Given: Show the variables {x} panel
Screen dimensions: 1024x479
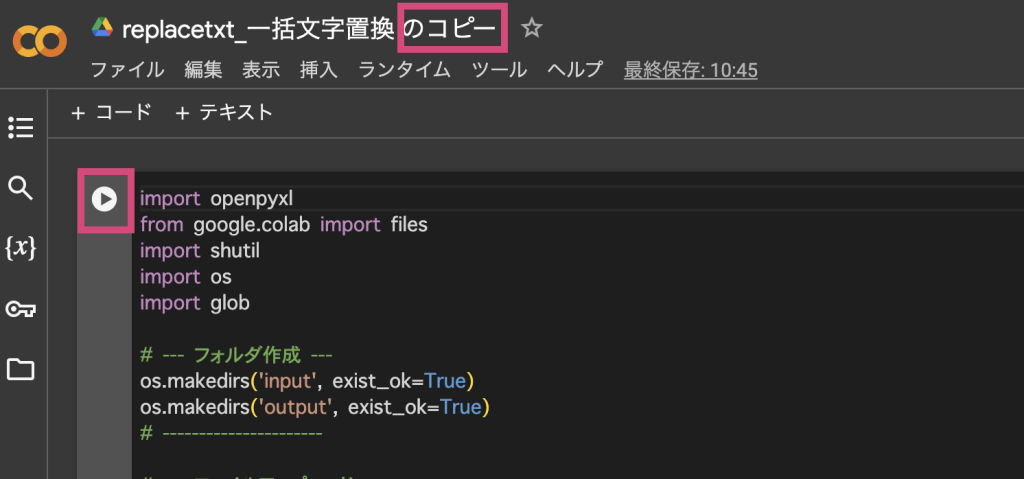Looking at the screenshot, I should tap(21, 249).
